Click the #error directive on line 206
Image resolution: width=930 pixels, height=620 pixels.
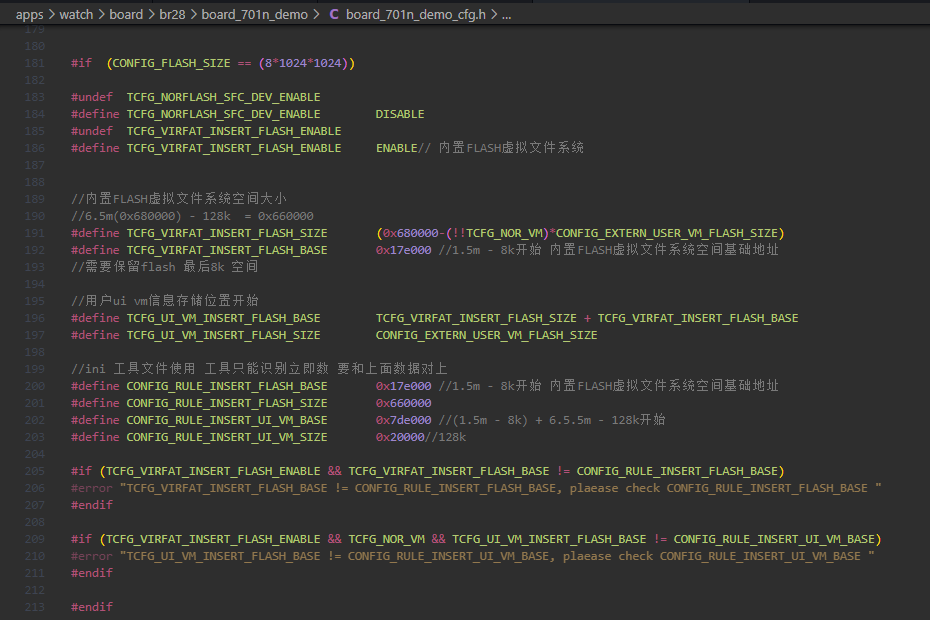coord(92,488)
